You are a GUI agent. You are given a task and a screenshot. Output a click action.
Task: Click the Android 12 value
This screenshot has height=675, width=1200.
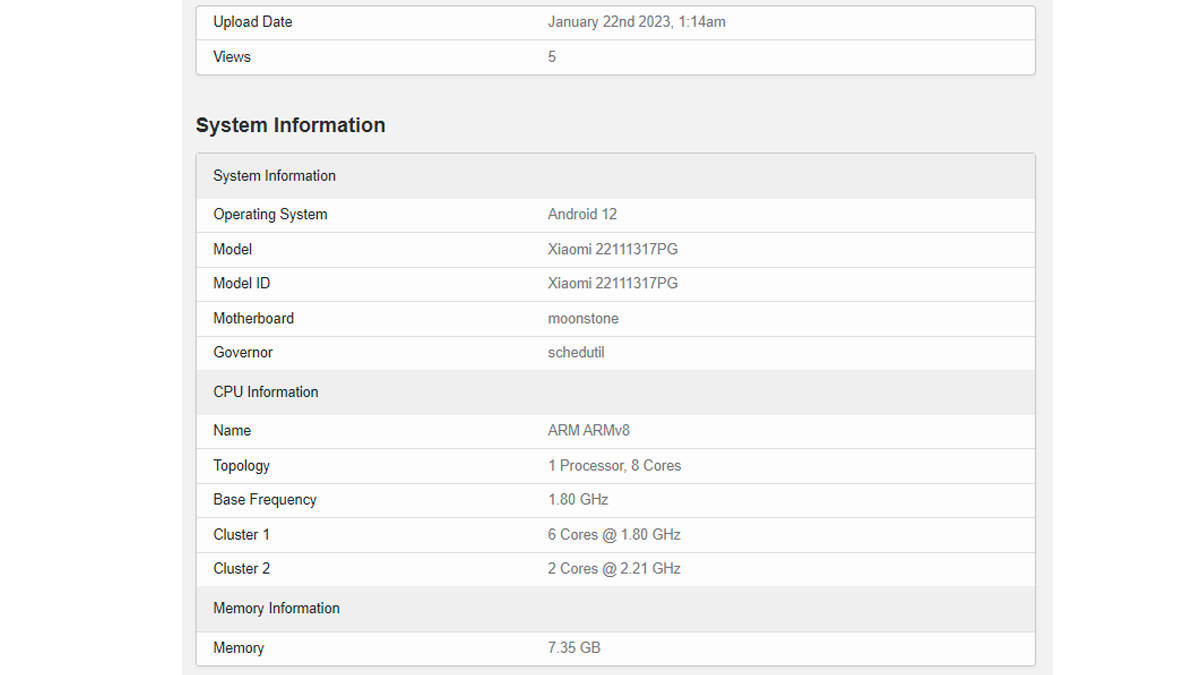(x=583, y=214)
